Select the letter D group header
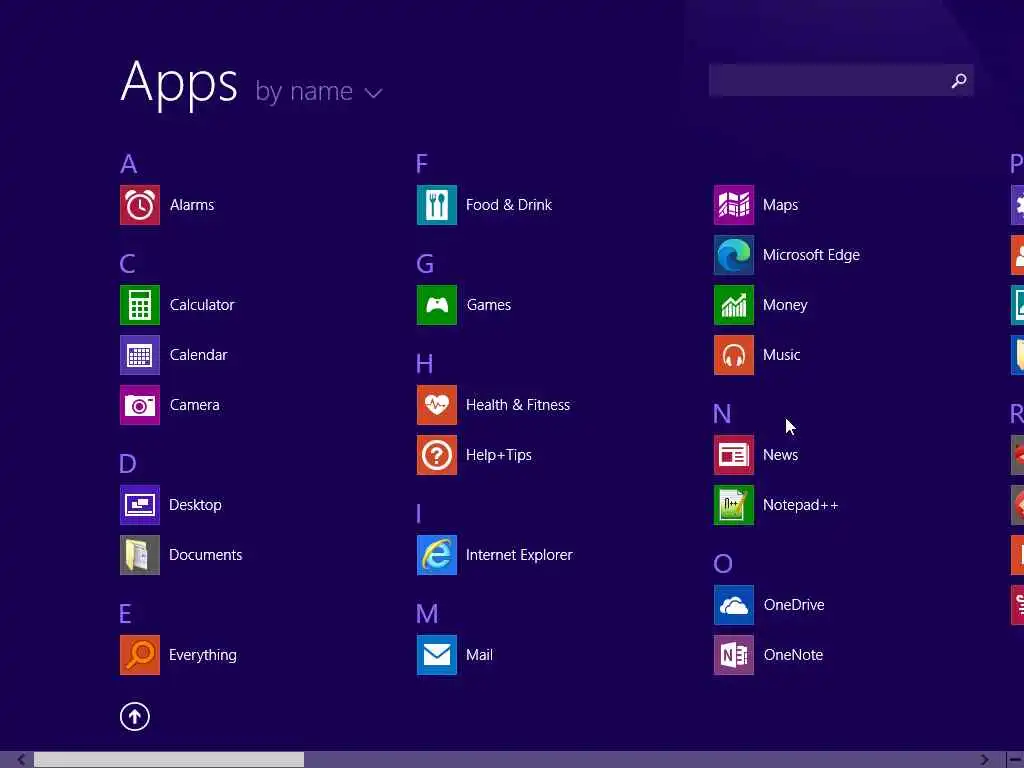Image resolution: width=1024 pixels, height=768 pixels. (x=127, y=464)
